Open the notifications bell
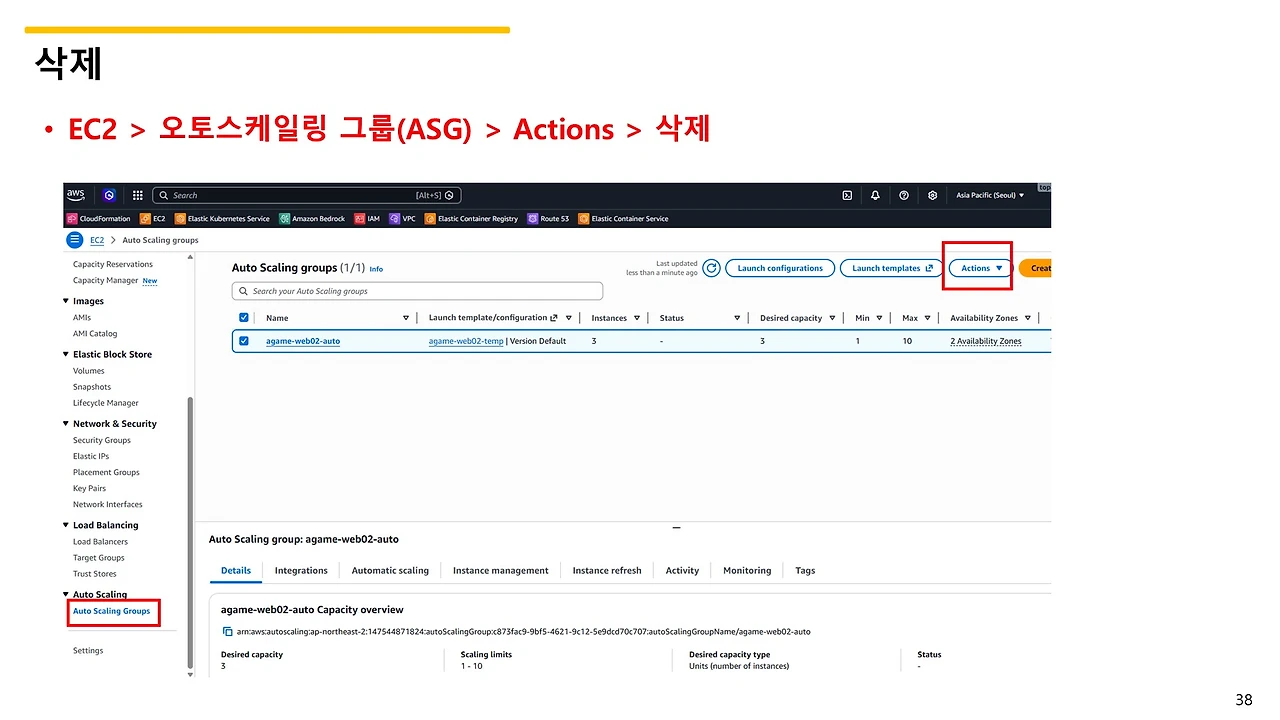 click(x=876, y=196)
